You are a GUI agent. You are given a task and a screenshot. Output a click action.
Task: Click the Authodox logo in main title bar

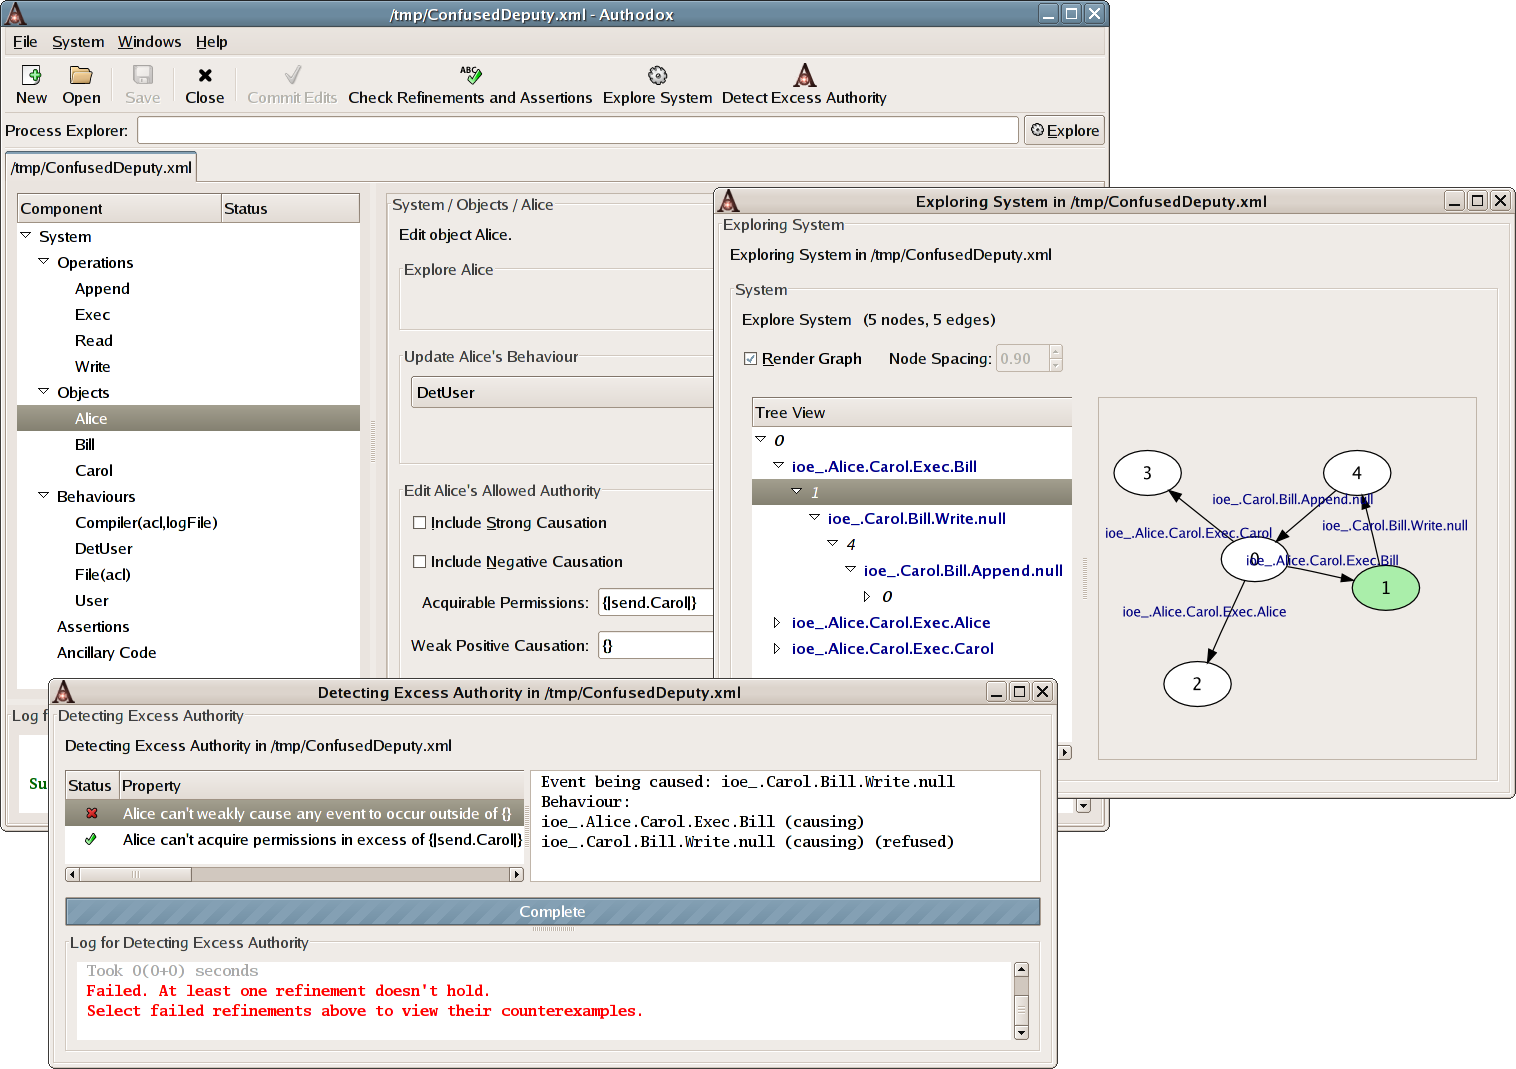click(15, 13)
